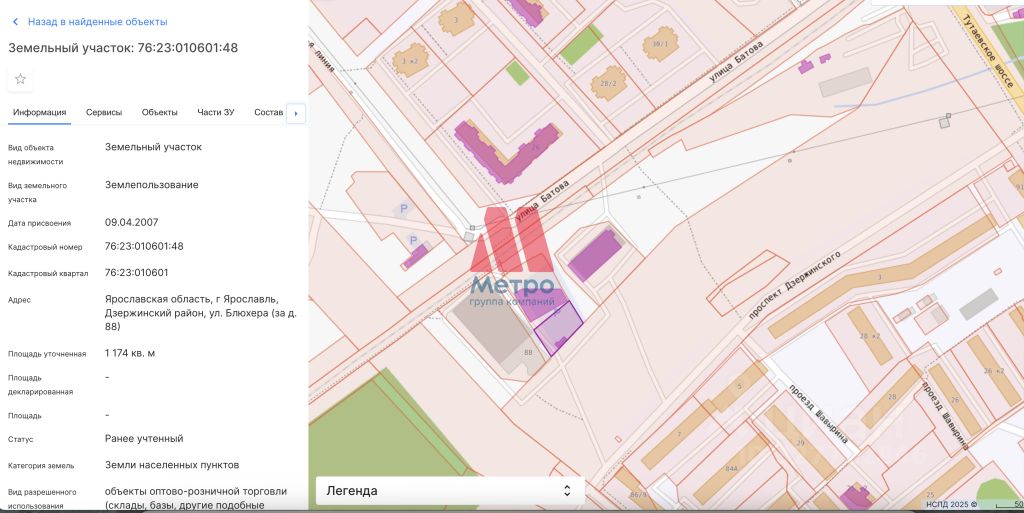Click the 'Площадь уточненная' field label
1024x513 pixels.
[x=47, y=354]
